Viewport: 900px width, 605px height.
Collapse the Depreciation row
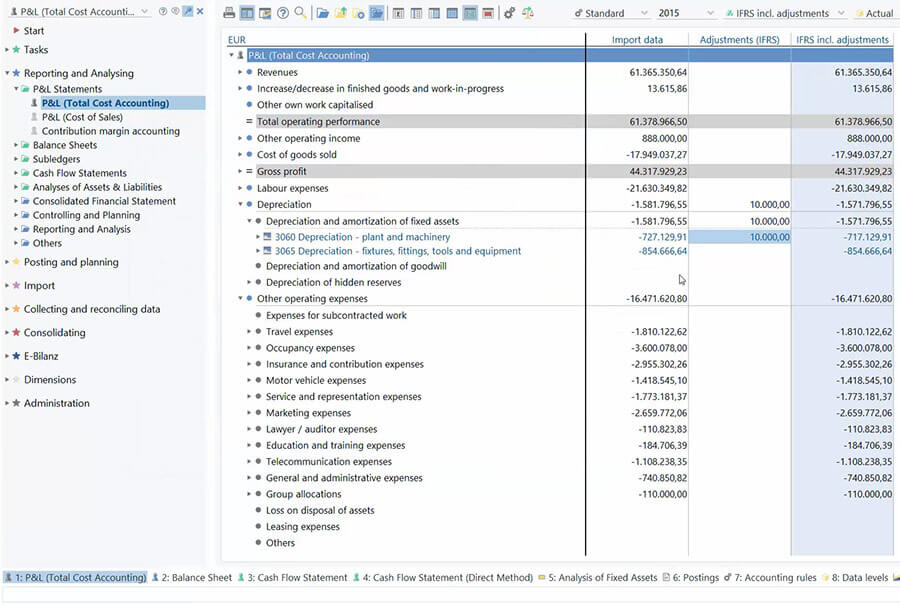click(x=240, y=204)
